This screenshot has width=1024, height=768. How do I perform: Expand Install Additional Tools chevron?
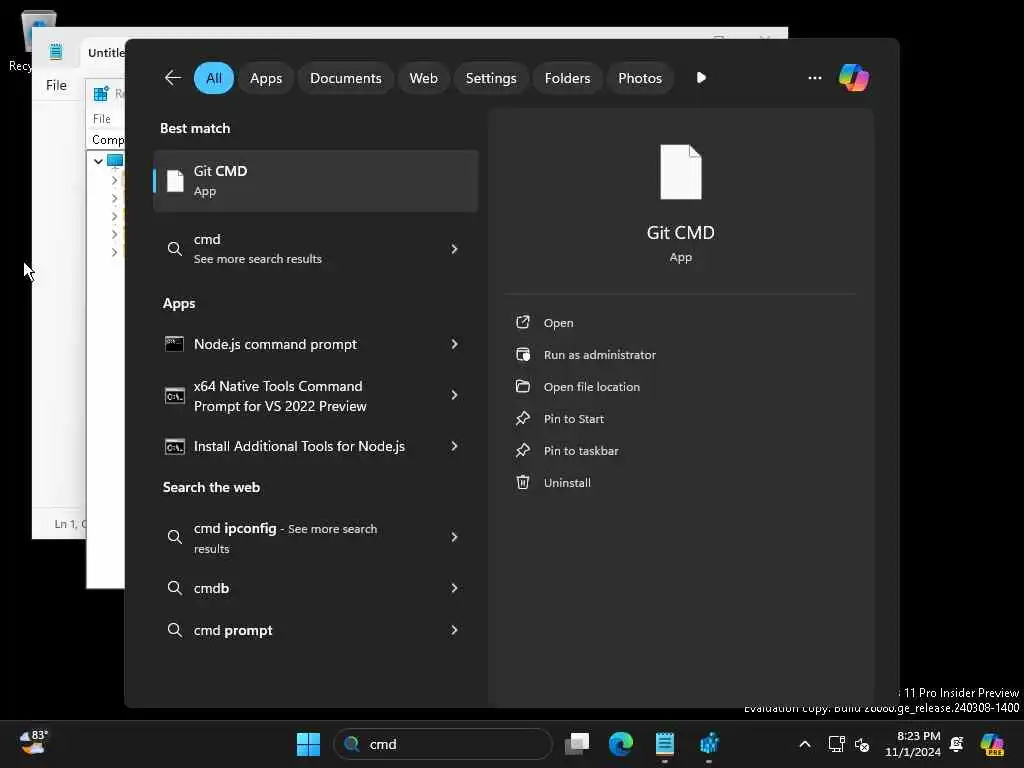(454, 446)
